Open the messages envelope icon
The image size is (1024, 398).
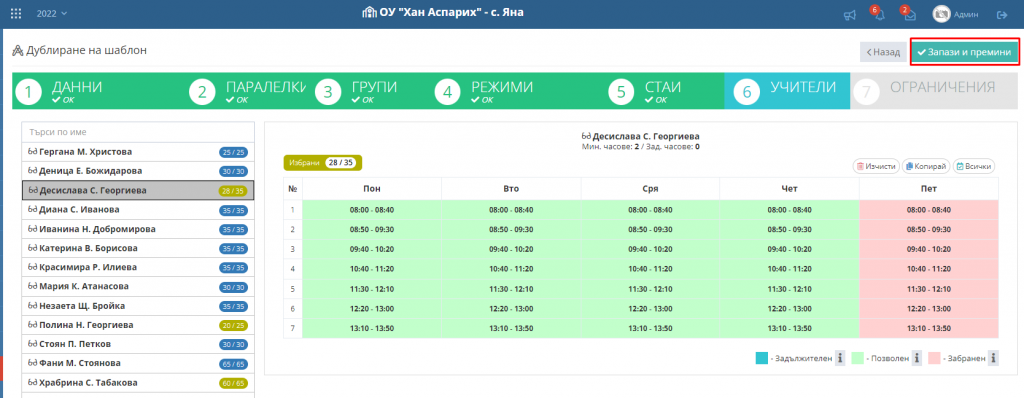pyautogui.click(x=910, y=15)
